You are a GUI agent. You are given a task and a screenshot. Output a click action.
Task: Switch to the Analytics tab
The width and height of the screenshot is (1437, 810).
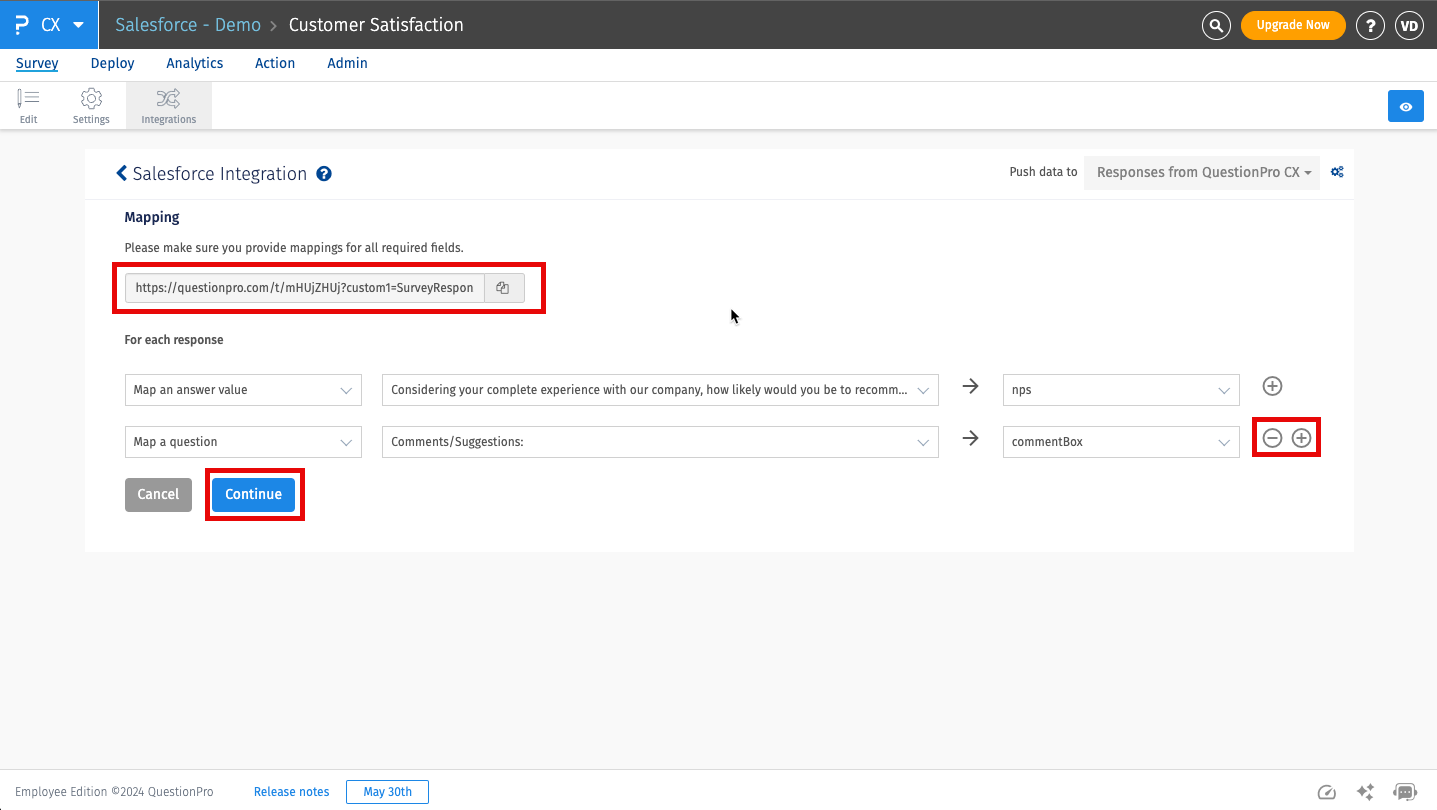point(194,63)
